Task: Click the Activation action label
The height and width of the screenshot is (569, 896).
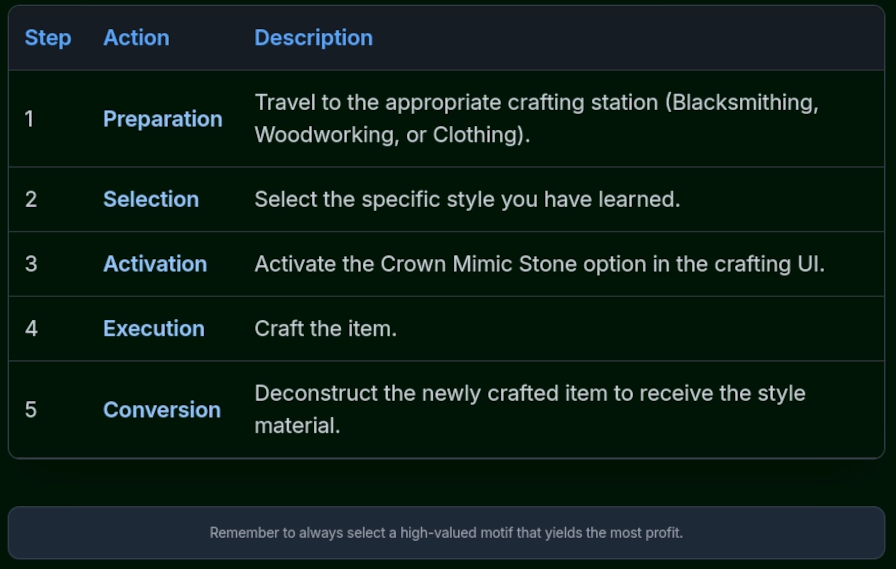Action: pyautogui.click(x=155, y=264)
